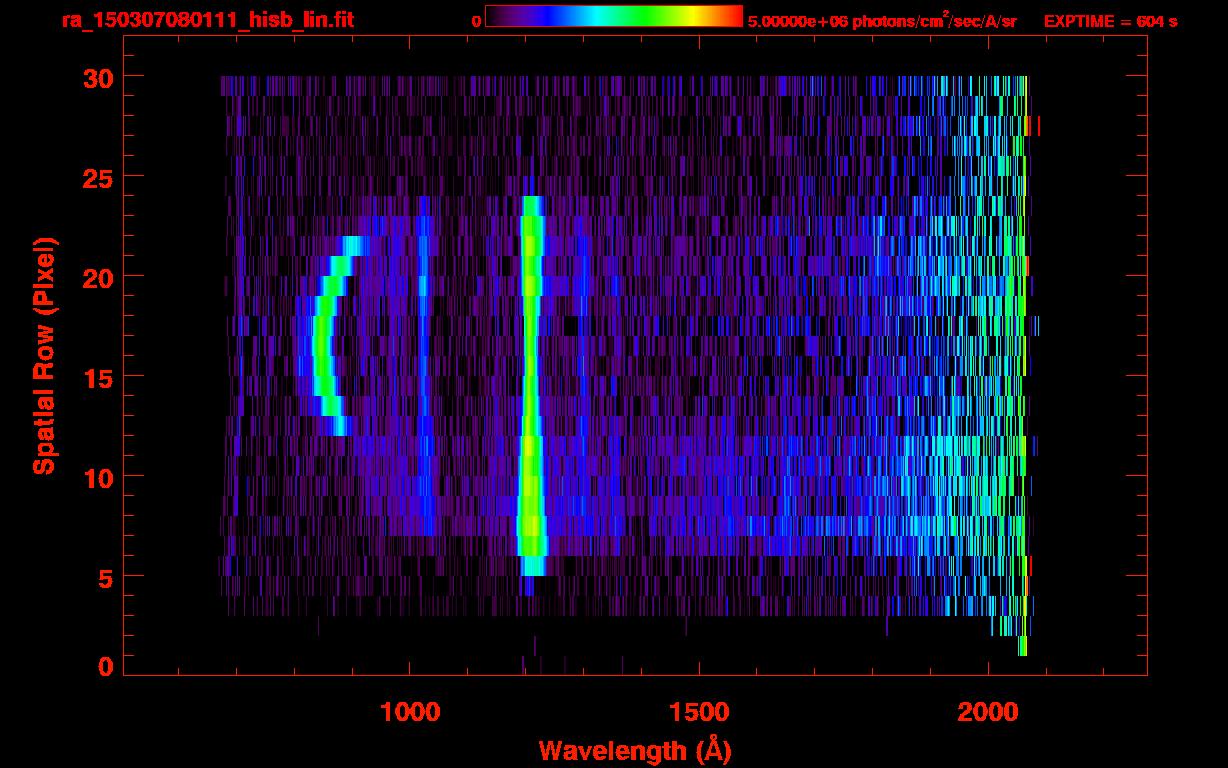Click the x-axis tick label 1000

[409, 712]
